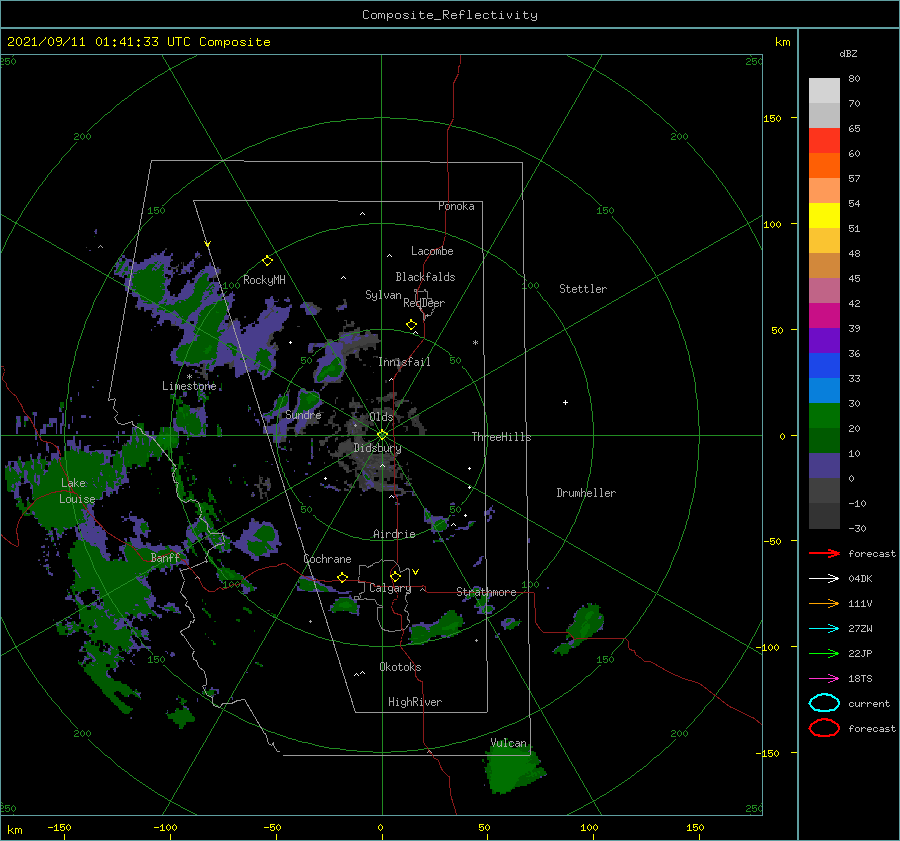Click the Innisfail town label
The width and height of the screenshot is (900, 841).
[404, 362]
